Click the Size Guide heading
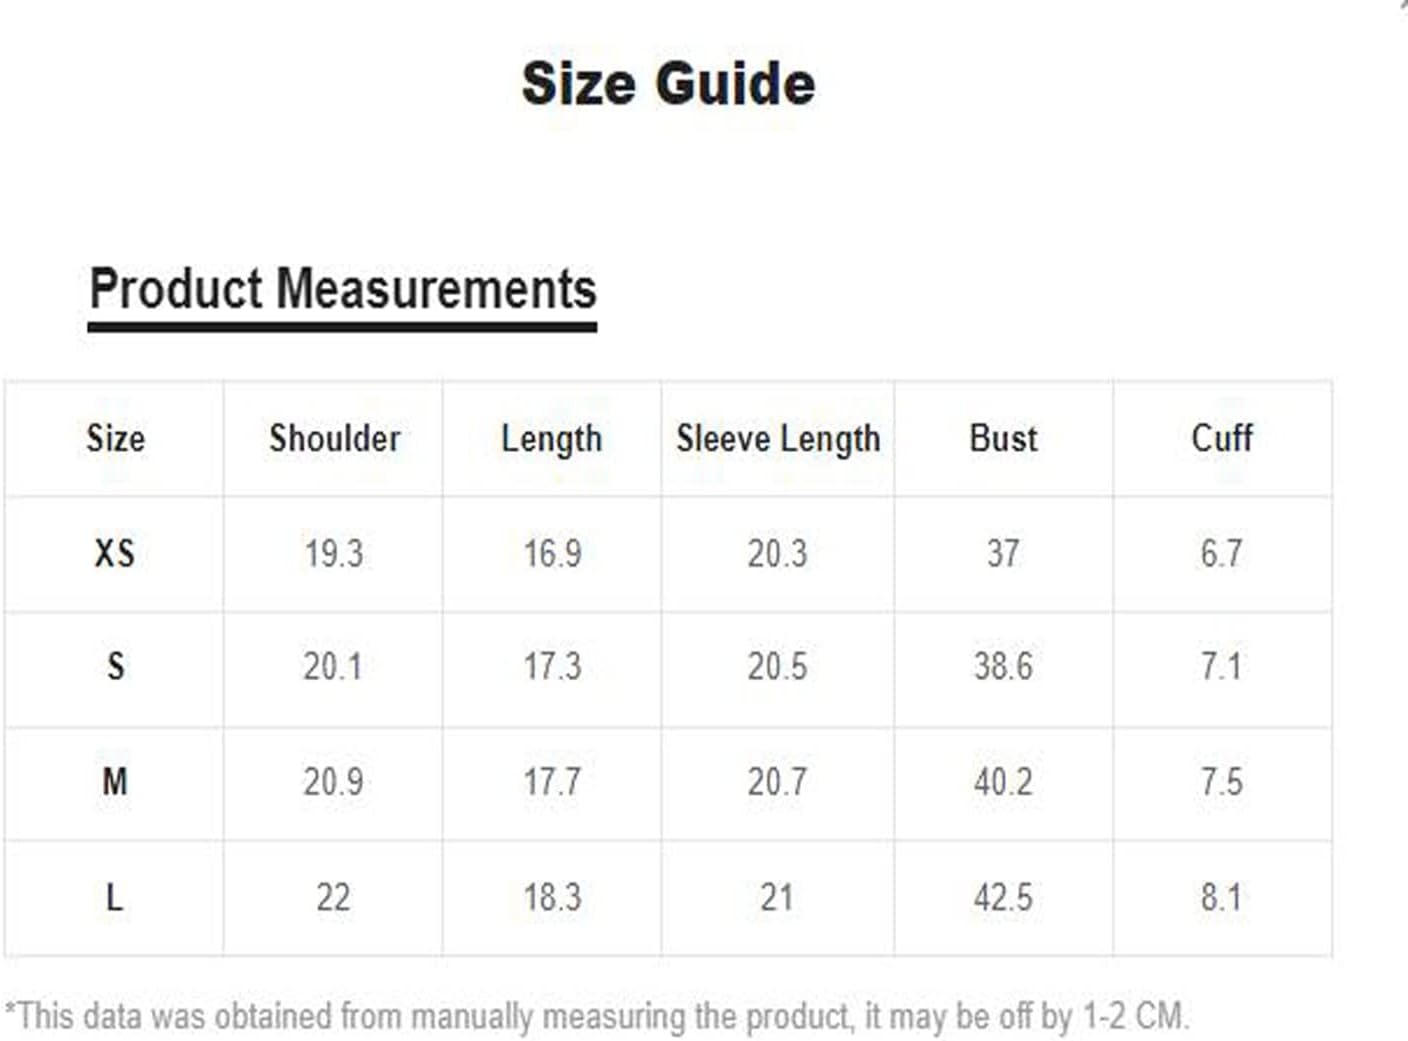This screenshot has width=1408, height=1041. [x=668, y=83]
